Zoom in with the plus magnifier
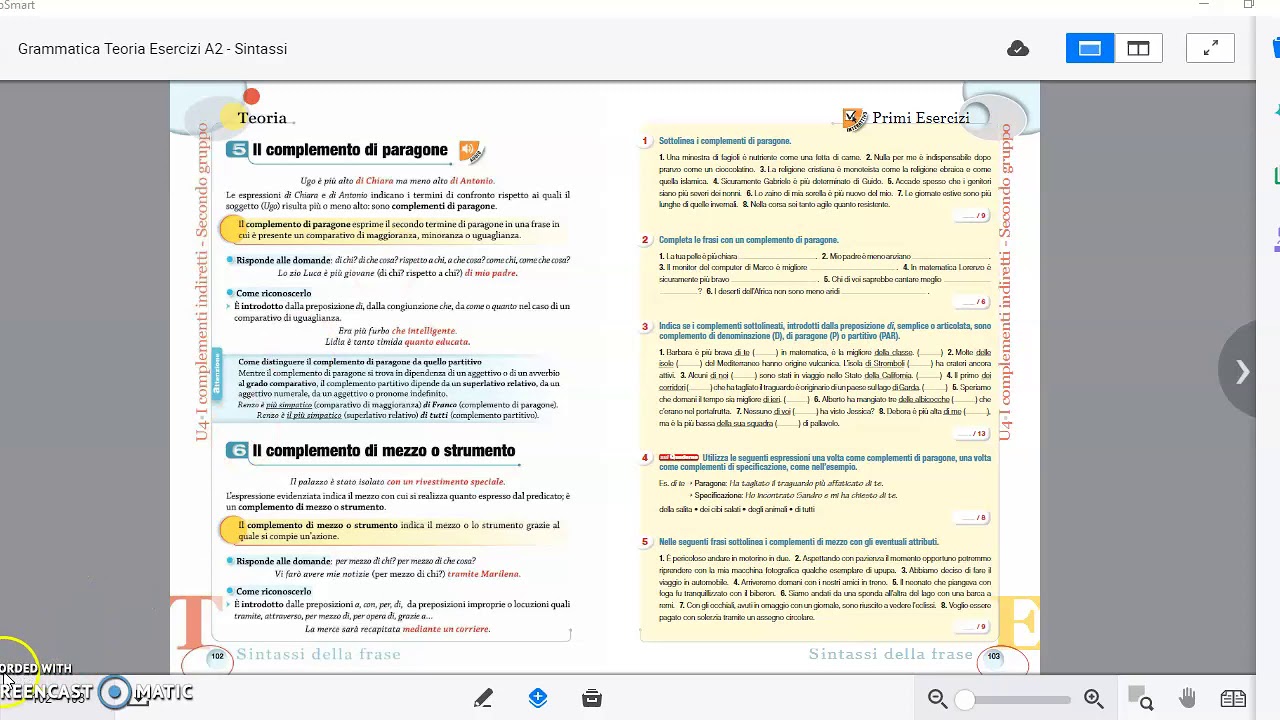The image size is (1280, 720). click(x=1094, y=699)
